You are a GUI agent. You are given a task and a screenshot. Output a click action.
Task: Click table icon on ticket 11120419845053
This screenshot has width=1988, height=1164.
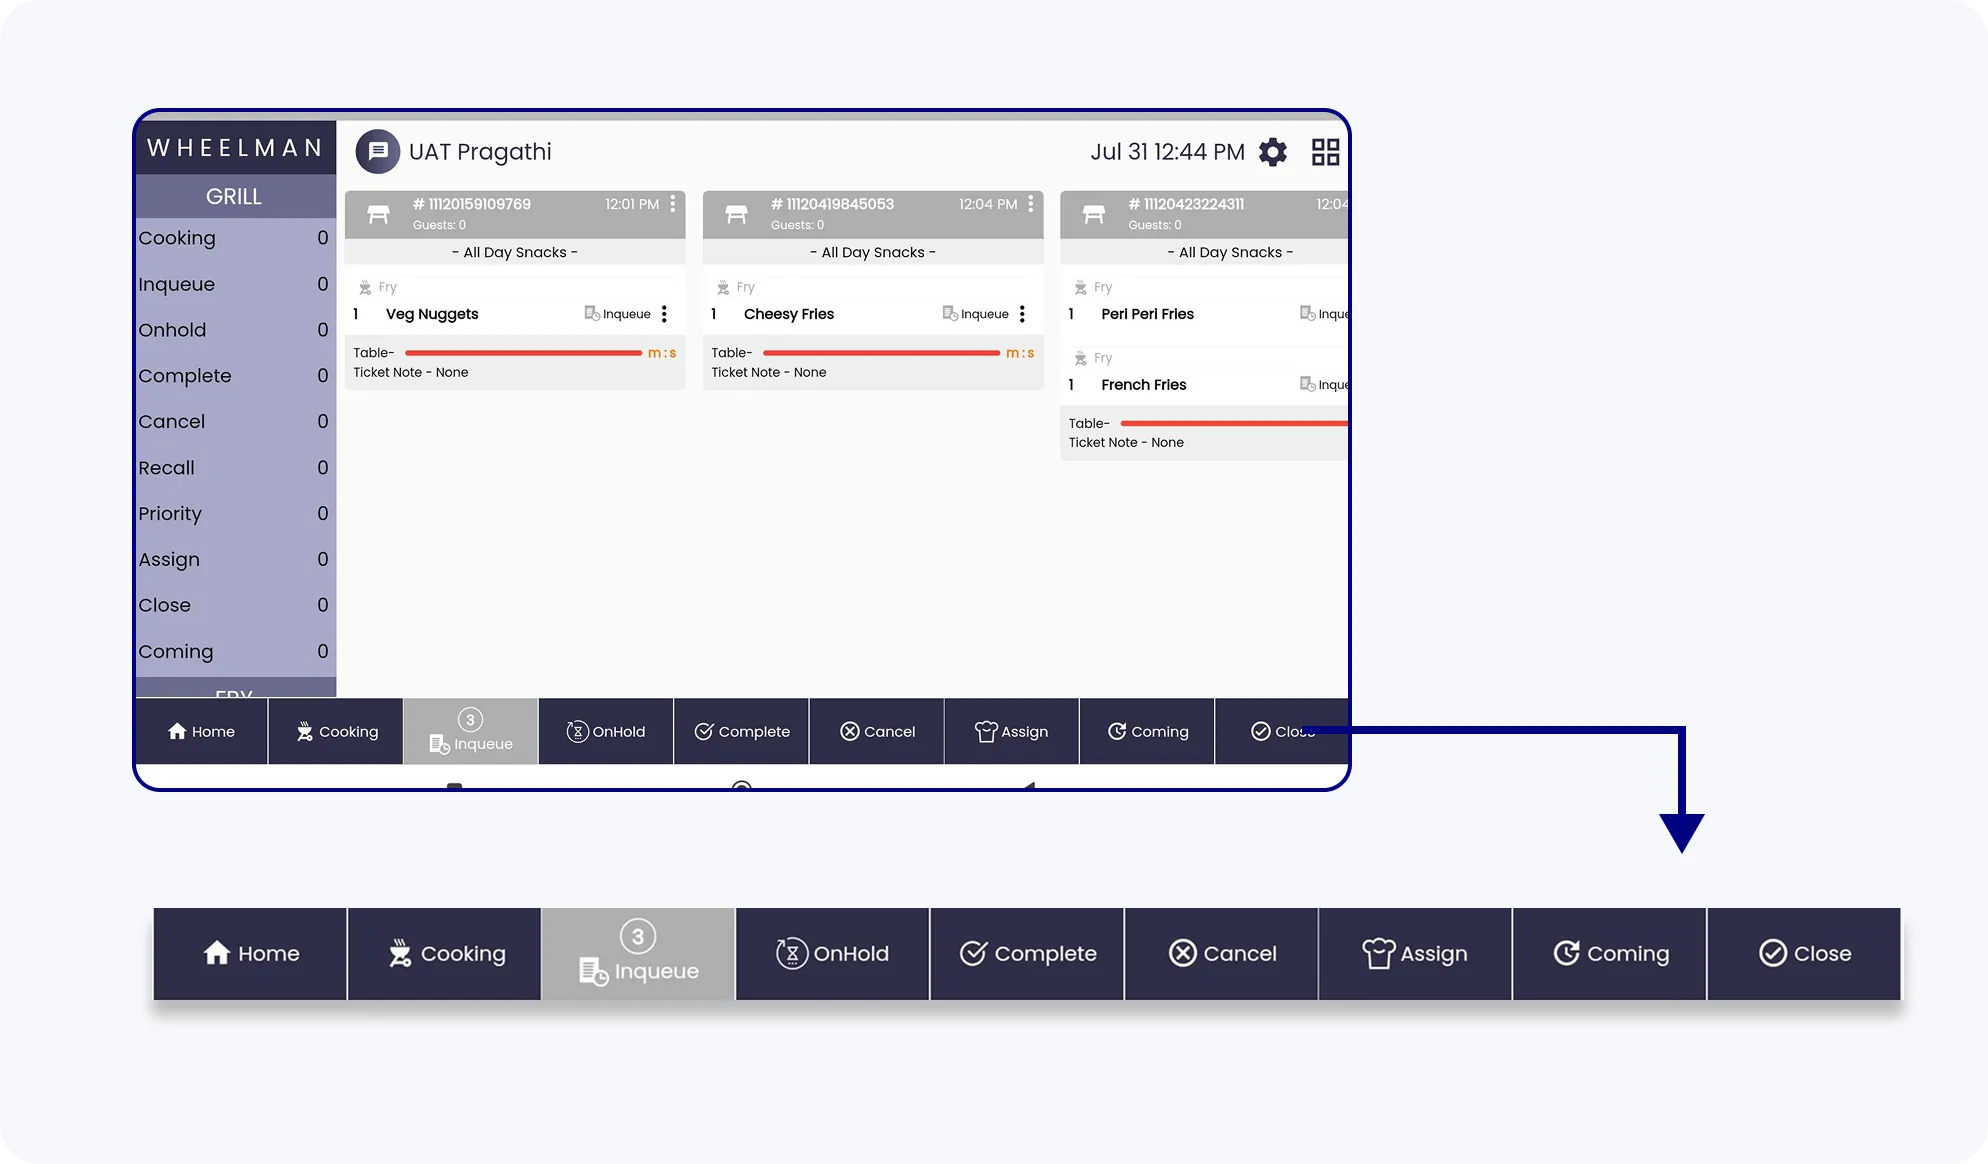pos(736,214)
